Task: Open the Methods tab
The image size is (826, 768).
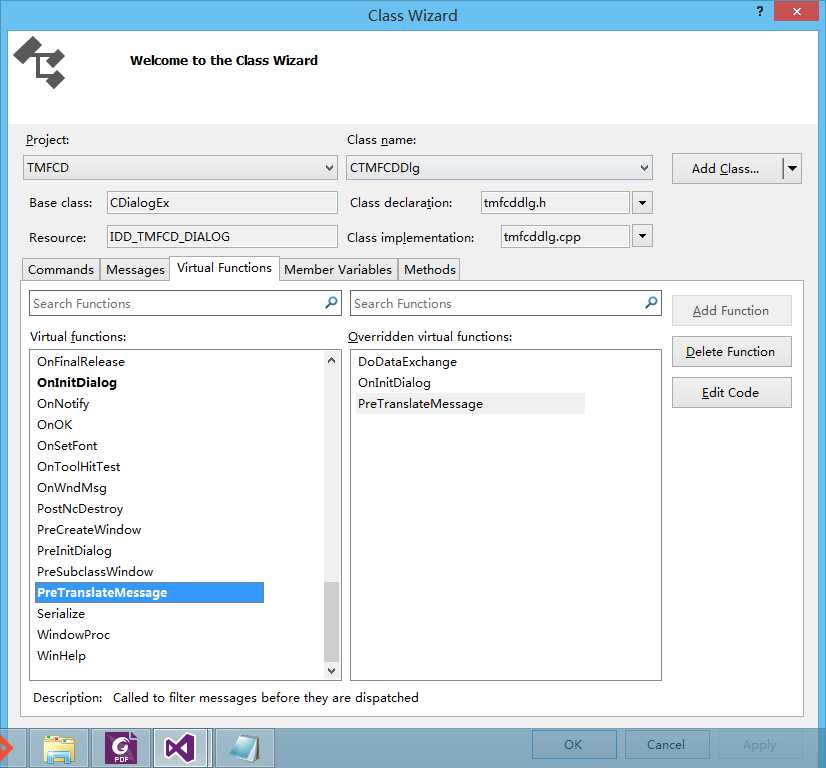Action: 429,270
